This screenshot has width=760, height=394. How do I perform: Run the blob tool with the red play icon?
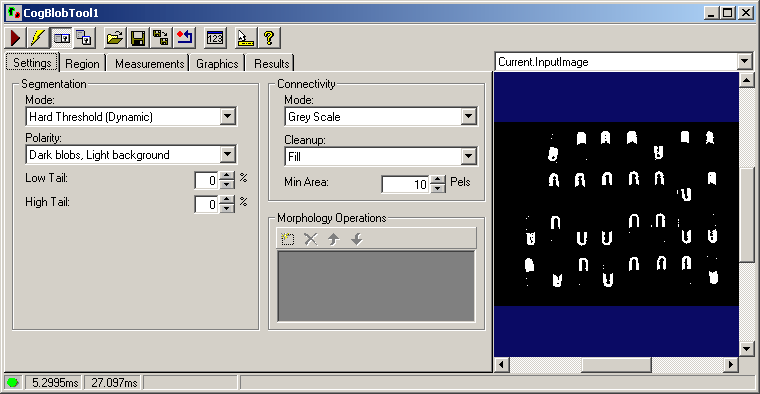tap(16, 38)
